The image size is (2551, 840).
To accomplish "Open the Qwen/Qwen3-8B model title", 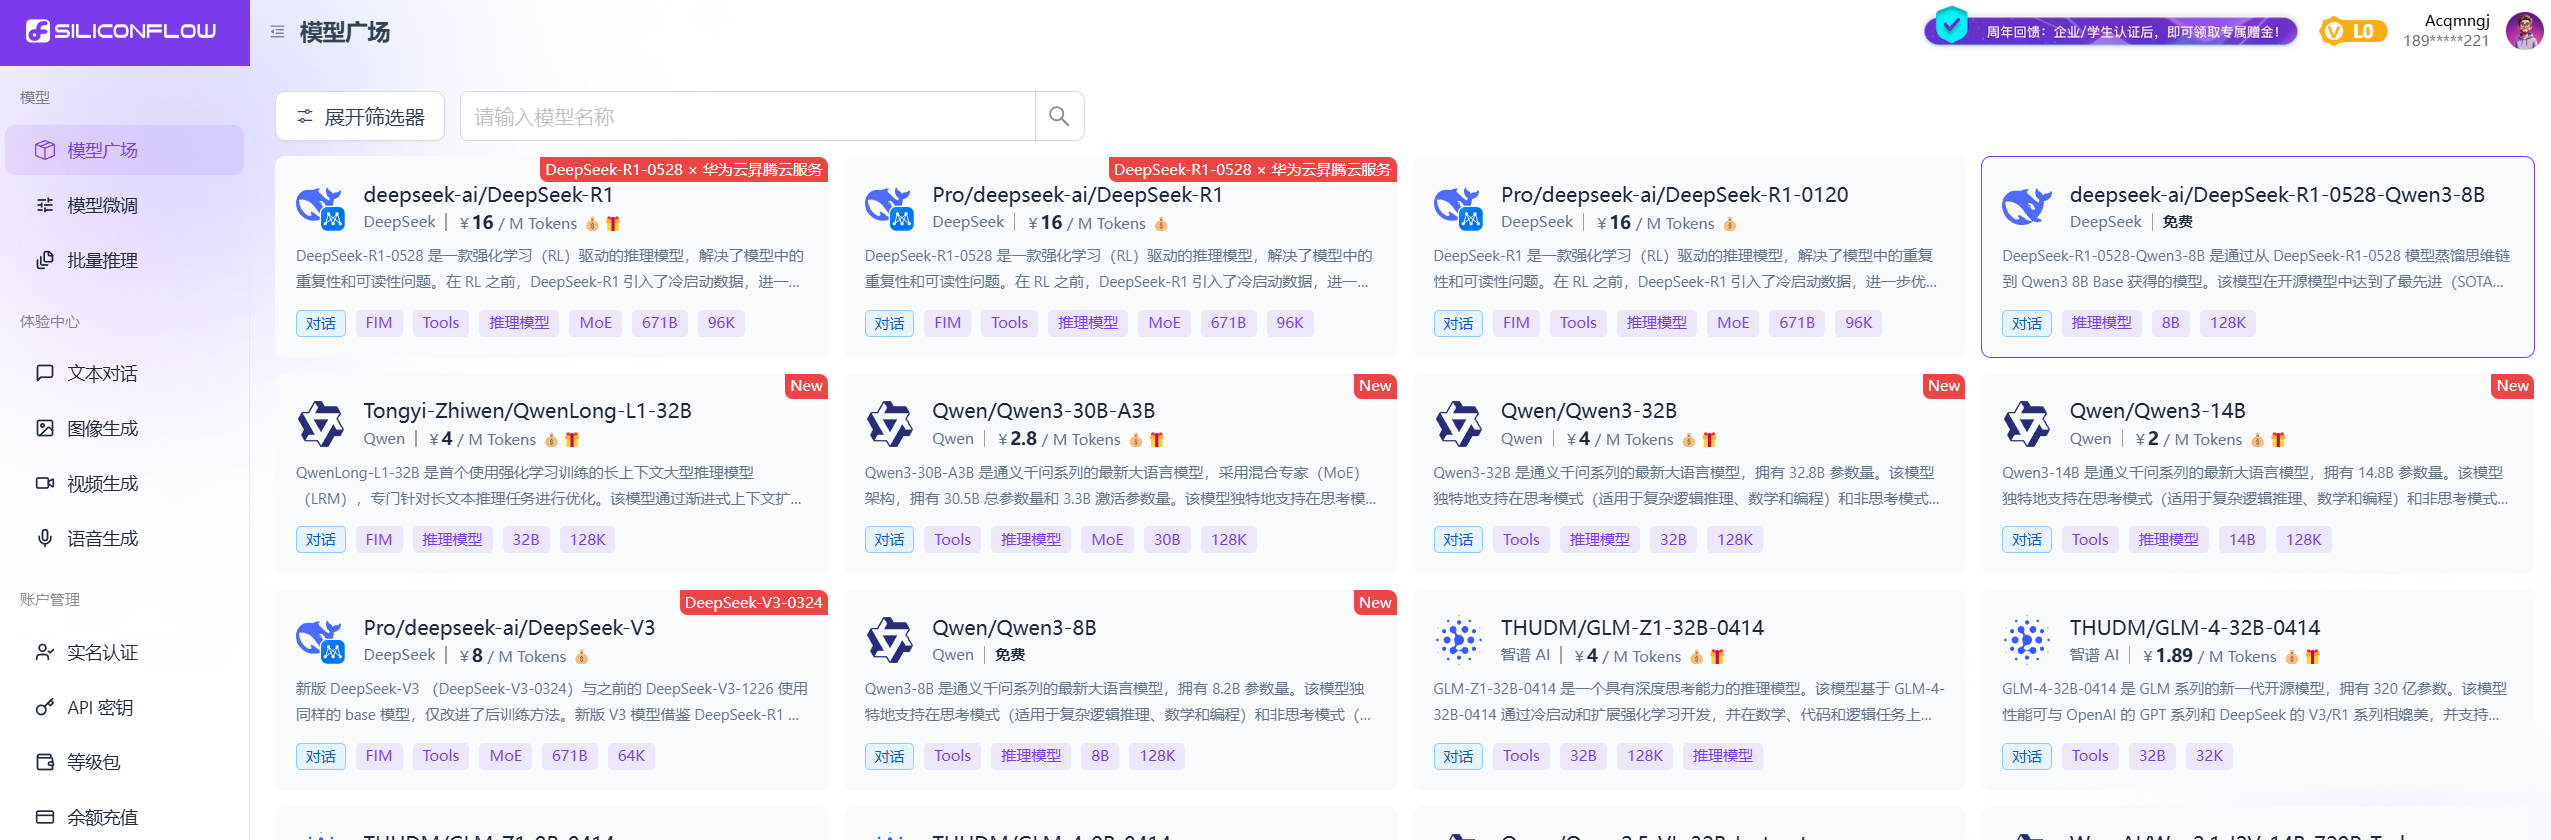I will pos(1014,628).
